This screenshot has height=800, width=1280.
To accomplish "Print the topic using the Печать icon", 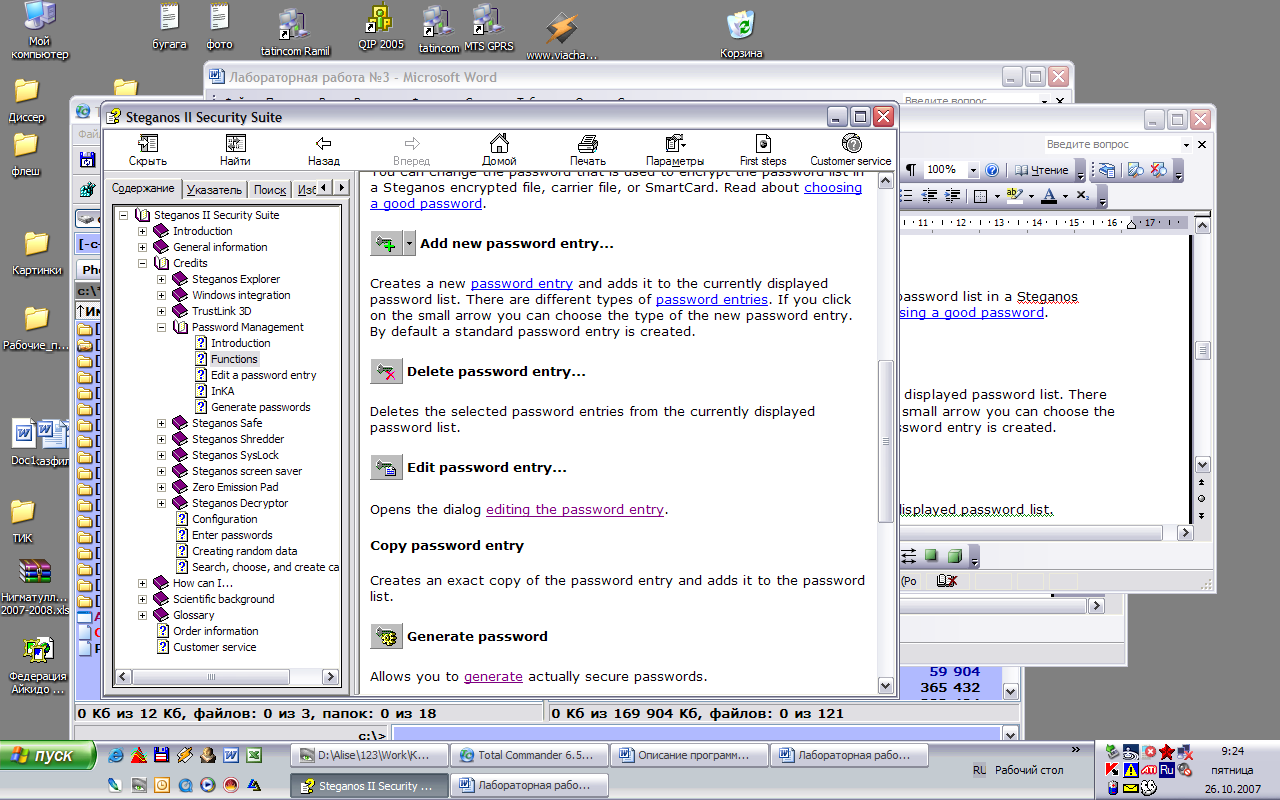I will point(587,150).
